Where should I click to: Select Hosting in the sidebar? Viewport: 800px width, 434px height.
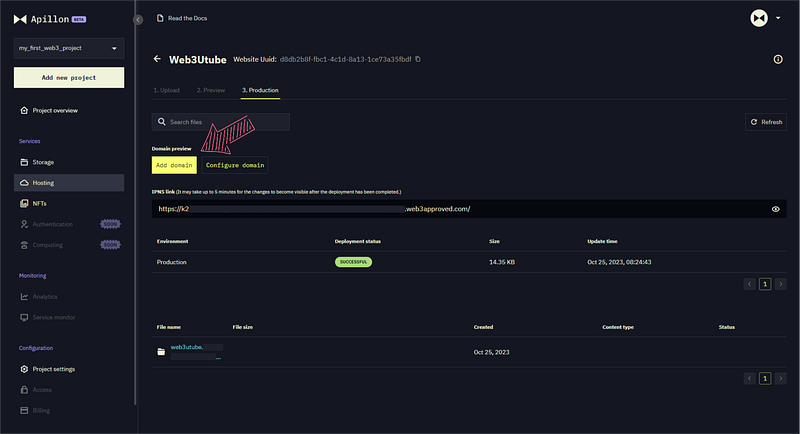coord(69,183)
